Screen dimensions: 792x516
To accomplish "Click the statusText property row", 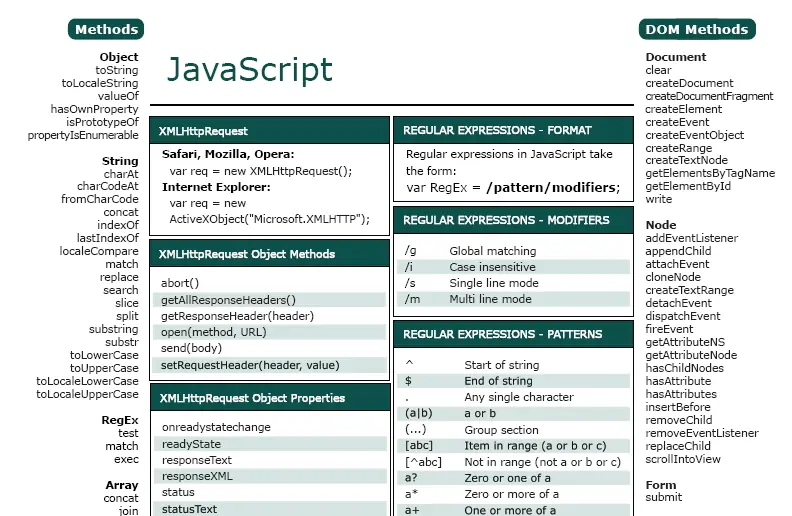I will [x=271, y=509].
